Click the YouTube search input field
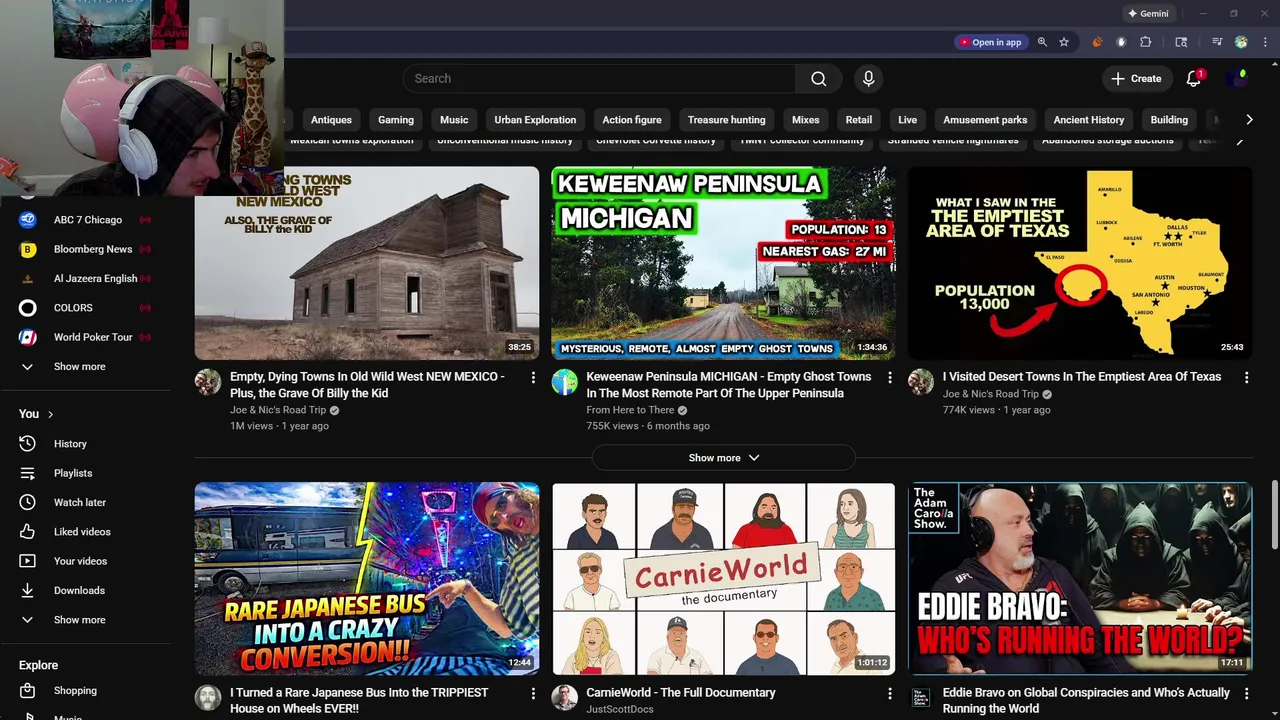This screenshot has width=1280, height=720. [599, 79]
